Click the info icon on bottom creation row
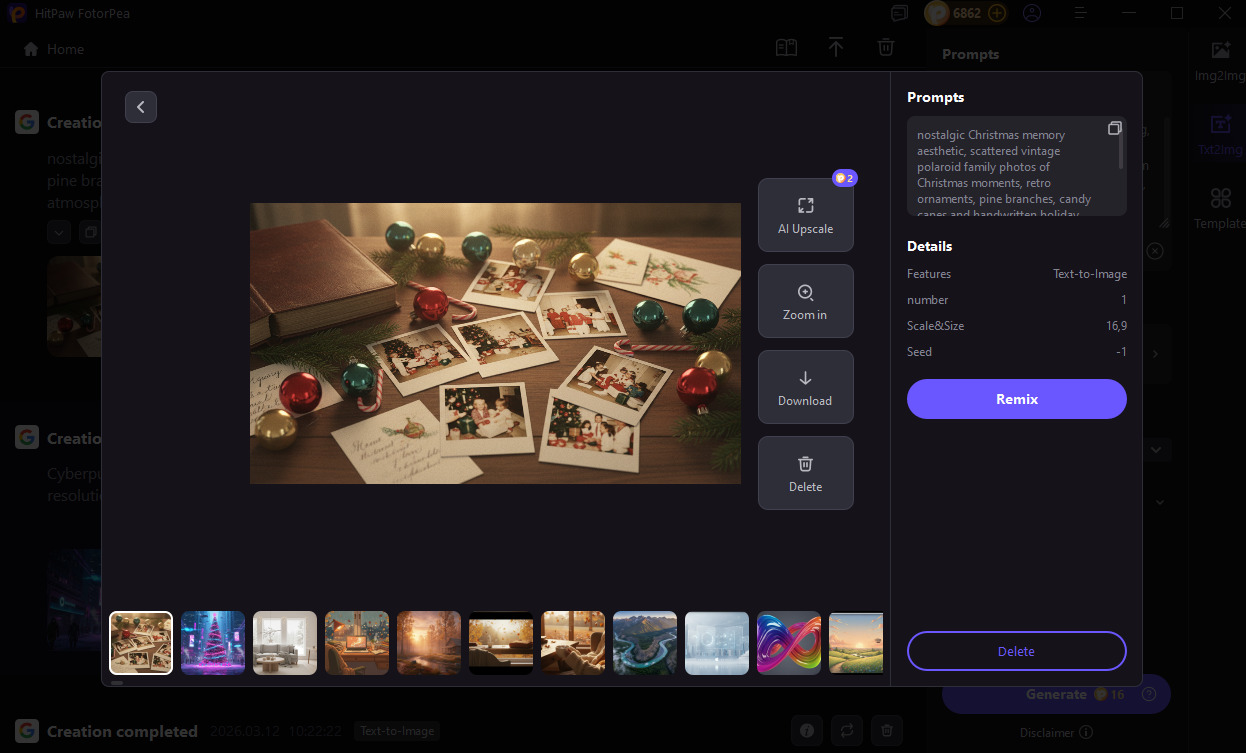The height and width of the screenshot is (753, 1246). pyautogui.click(x=806, y=731)
